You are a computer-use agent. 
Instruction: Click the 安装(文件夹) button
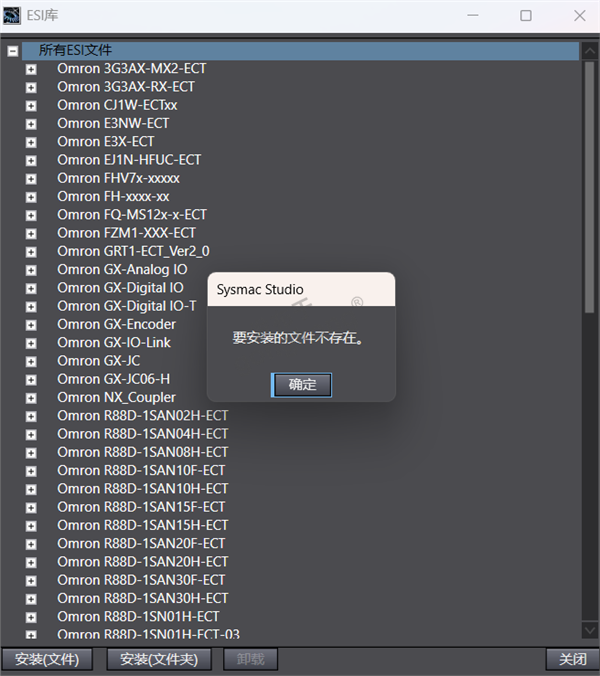click(x=159, y=659)
